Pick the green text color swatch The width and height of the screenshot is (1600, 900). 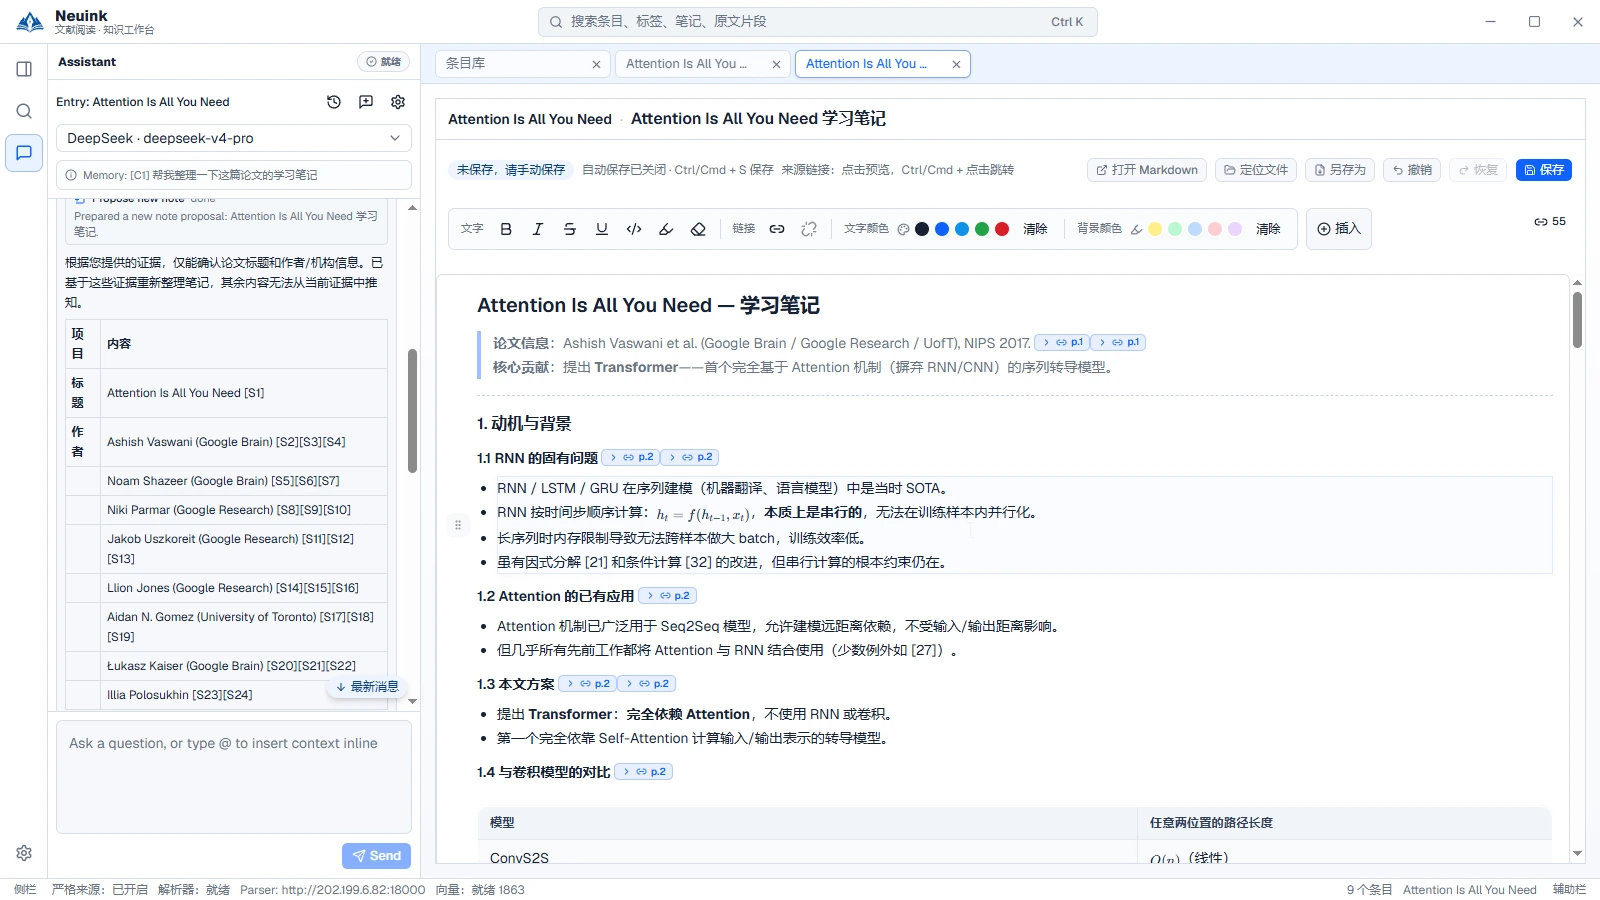pos(982,229)
